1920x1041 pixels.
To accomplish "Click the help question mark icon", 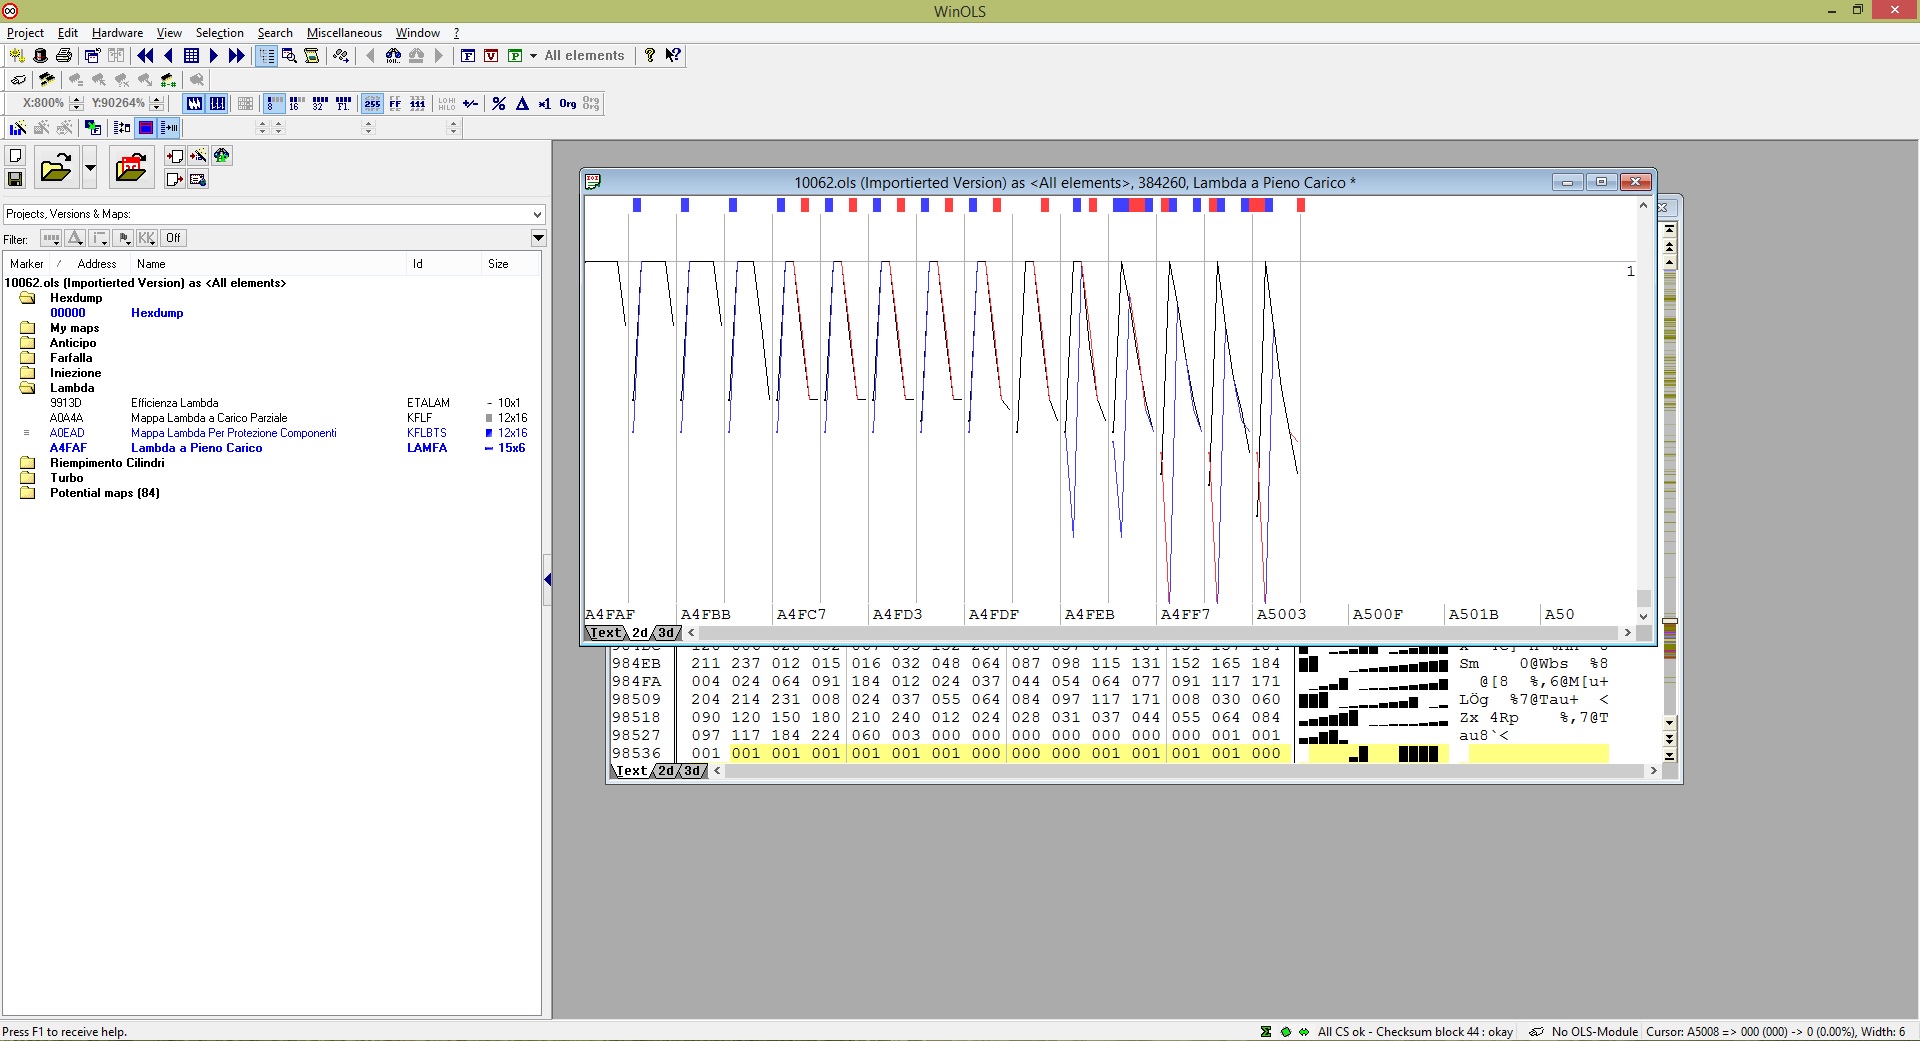I will point(650,56).
